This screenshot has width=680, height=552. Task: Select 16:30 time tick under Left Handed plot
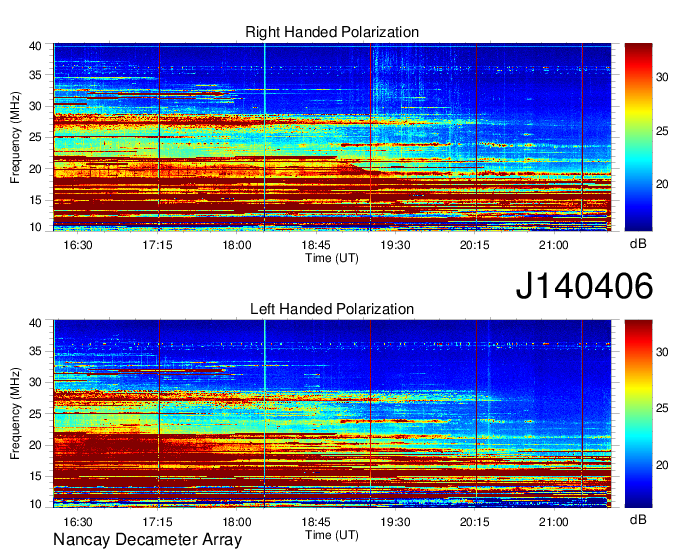click(78, 522)
